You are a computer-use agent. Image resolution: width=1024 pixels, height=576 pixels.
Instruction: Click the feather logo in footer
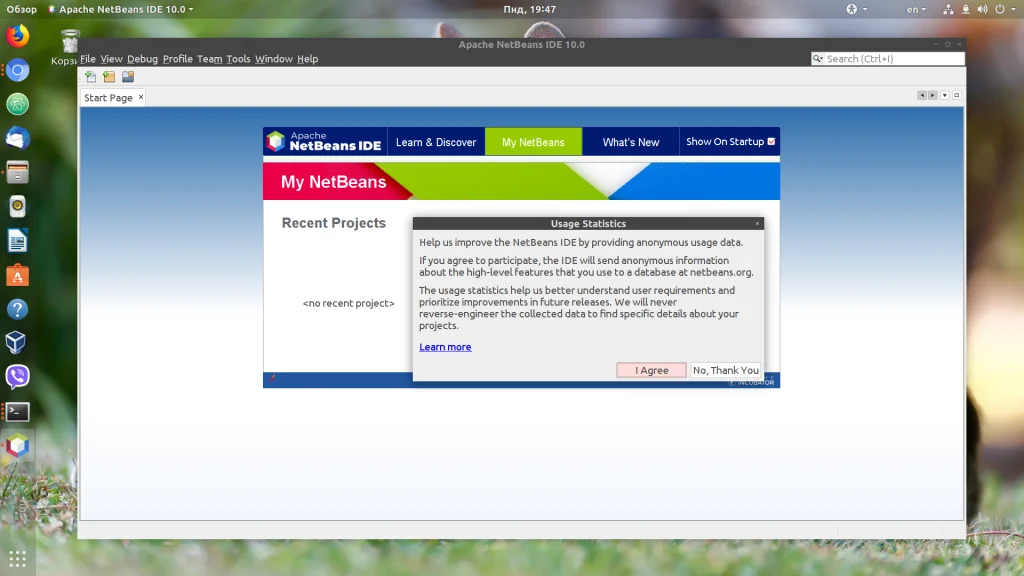pos(272,379)
